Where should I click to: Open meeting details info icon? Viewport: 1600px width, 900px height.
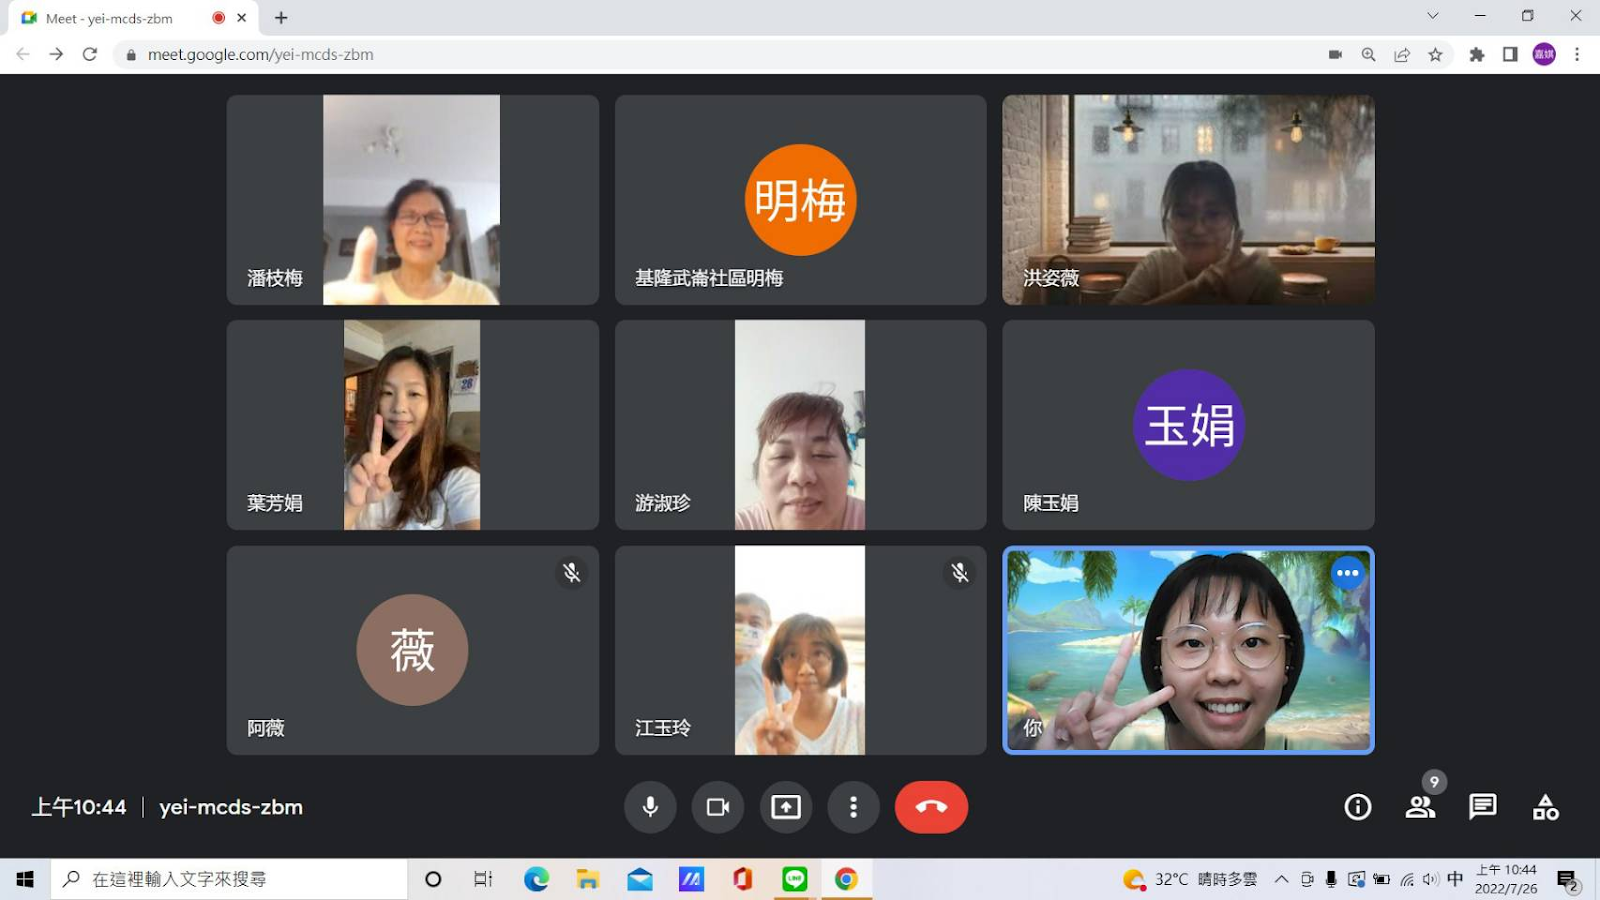pyautogui.click(x=1357, y=807)
